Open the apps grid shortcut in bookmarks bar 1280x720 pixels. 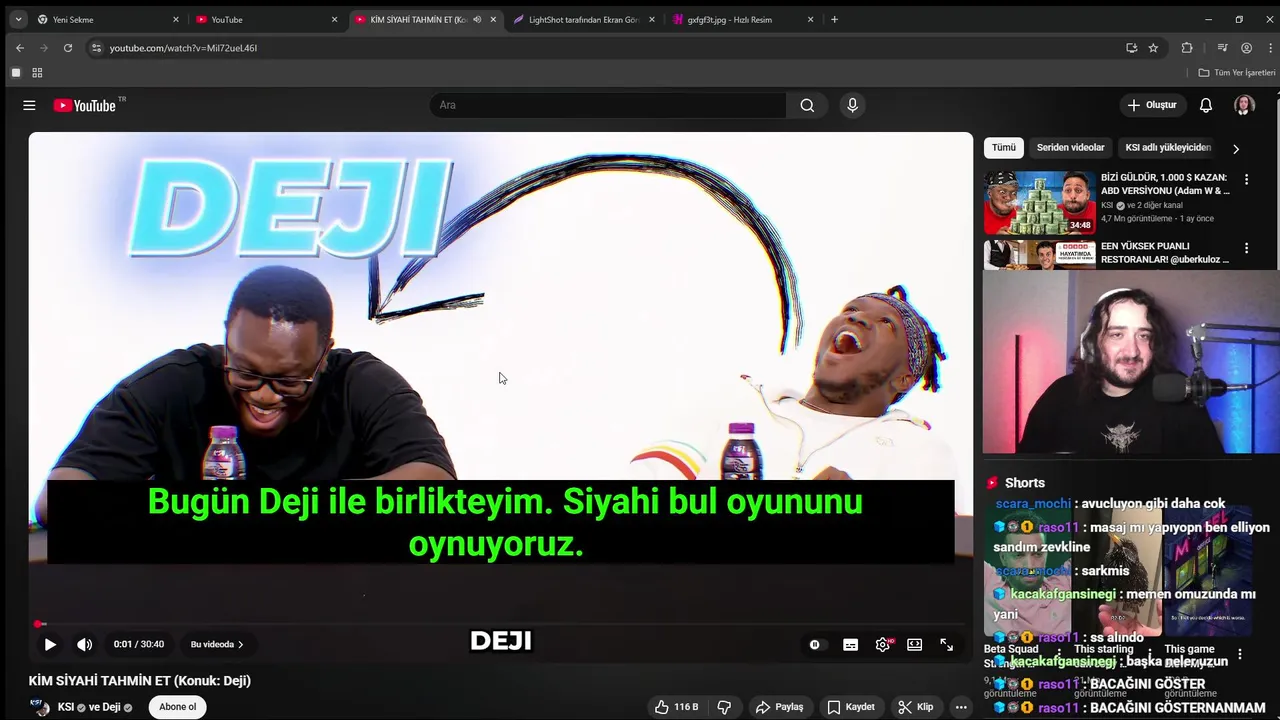tap(37, 73)
